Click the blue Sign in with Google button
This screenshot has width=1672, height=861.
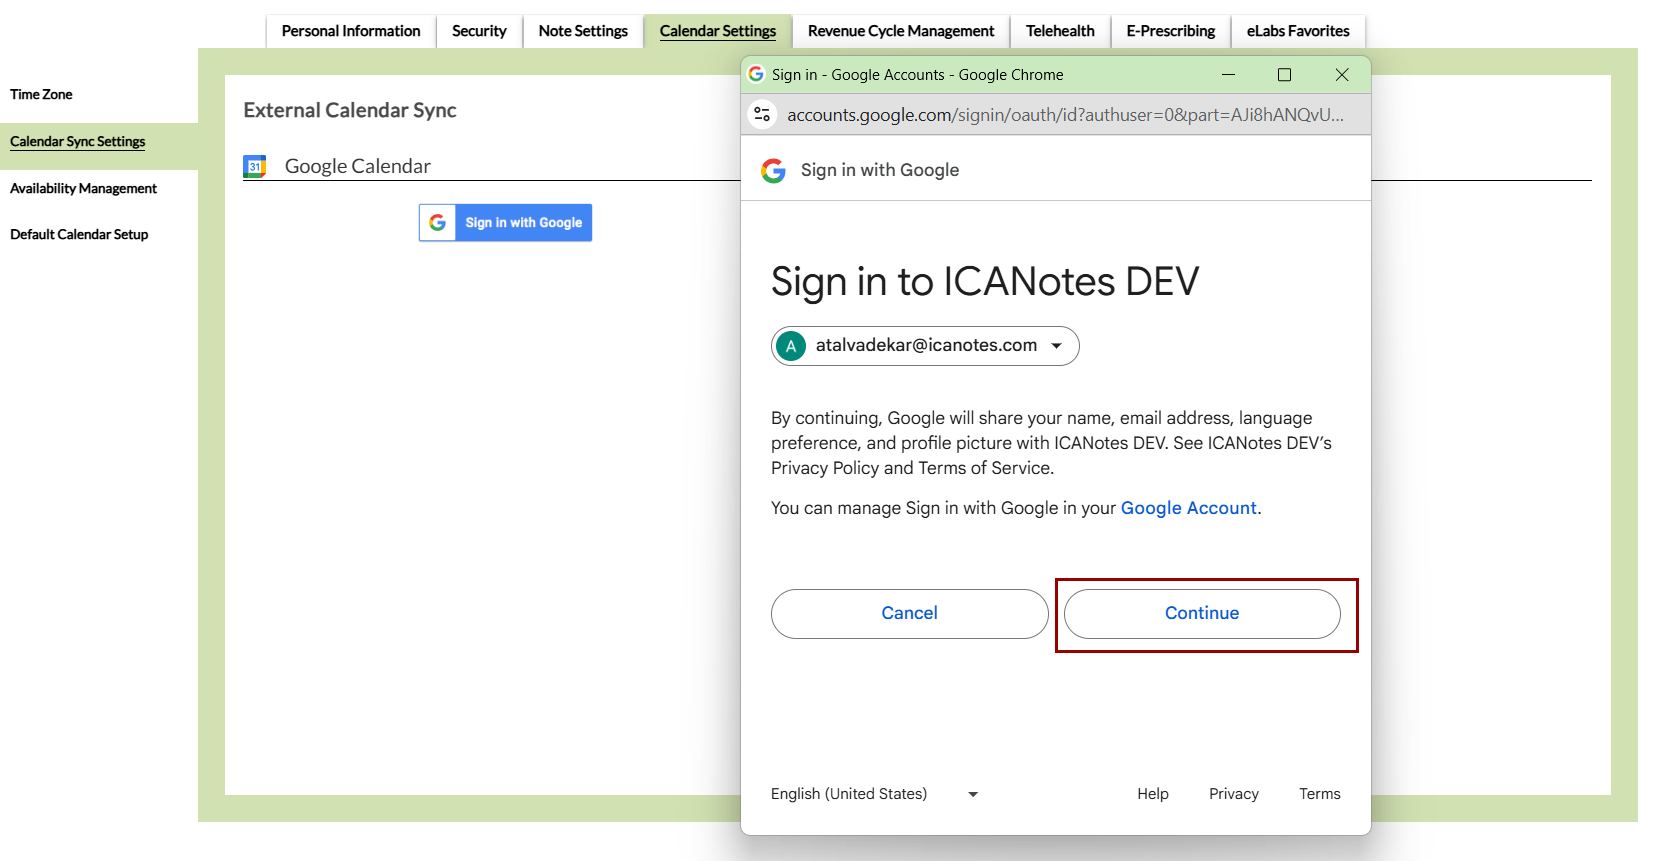pyautogui.click(x=505, y=223)
